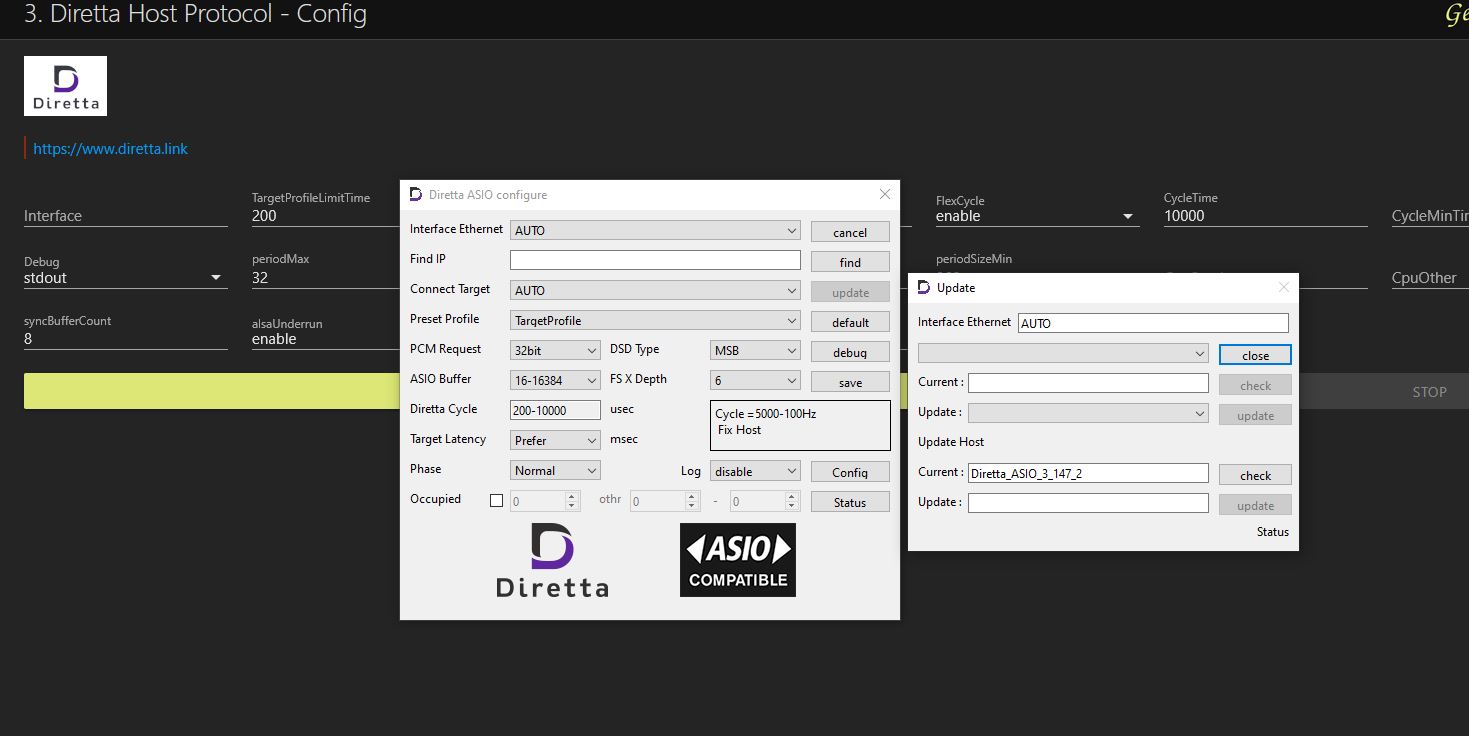Click the check button beside Diretta_ASIO_3_147_2
Screen dimensions: 1469x736
tap(1255, 475)
